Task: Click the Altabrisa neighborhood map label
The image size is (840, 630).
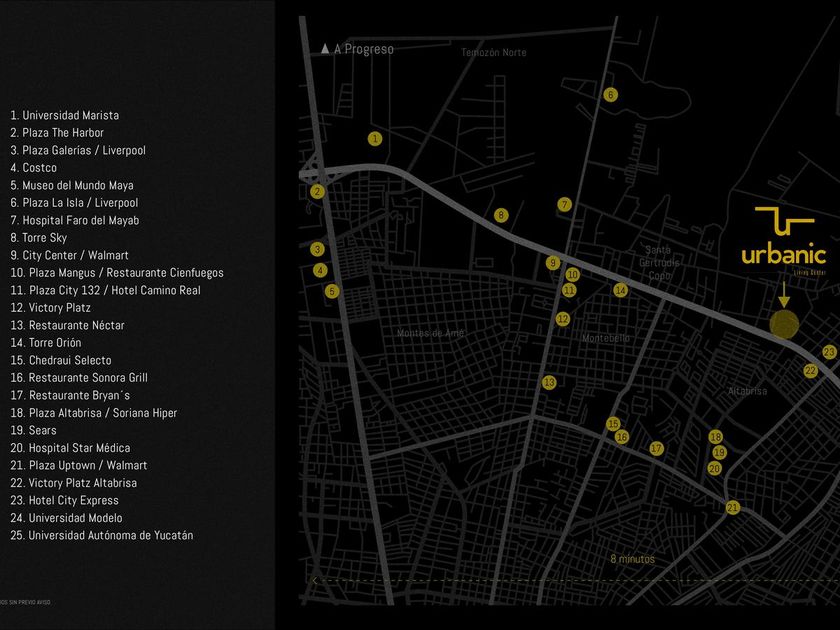Action: pyautogui.click(x=747, y=391)
